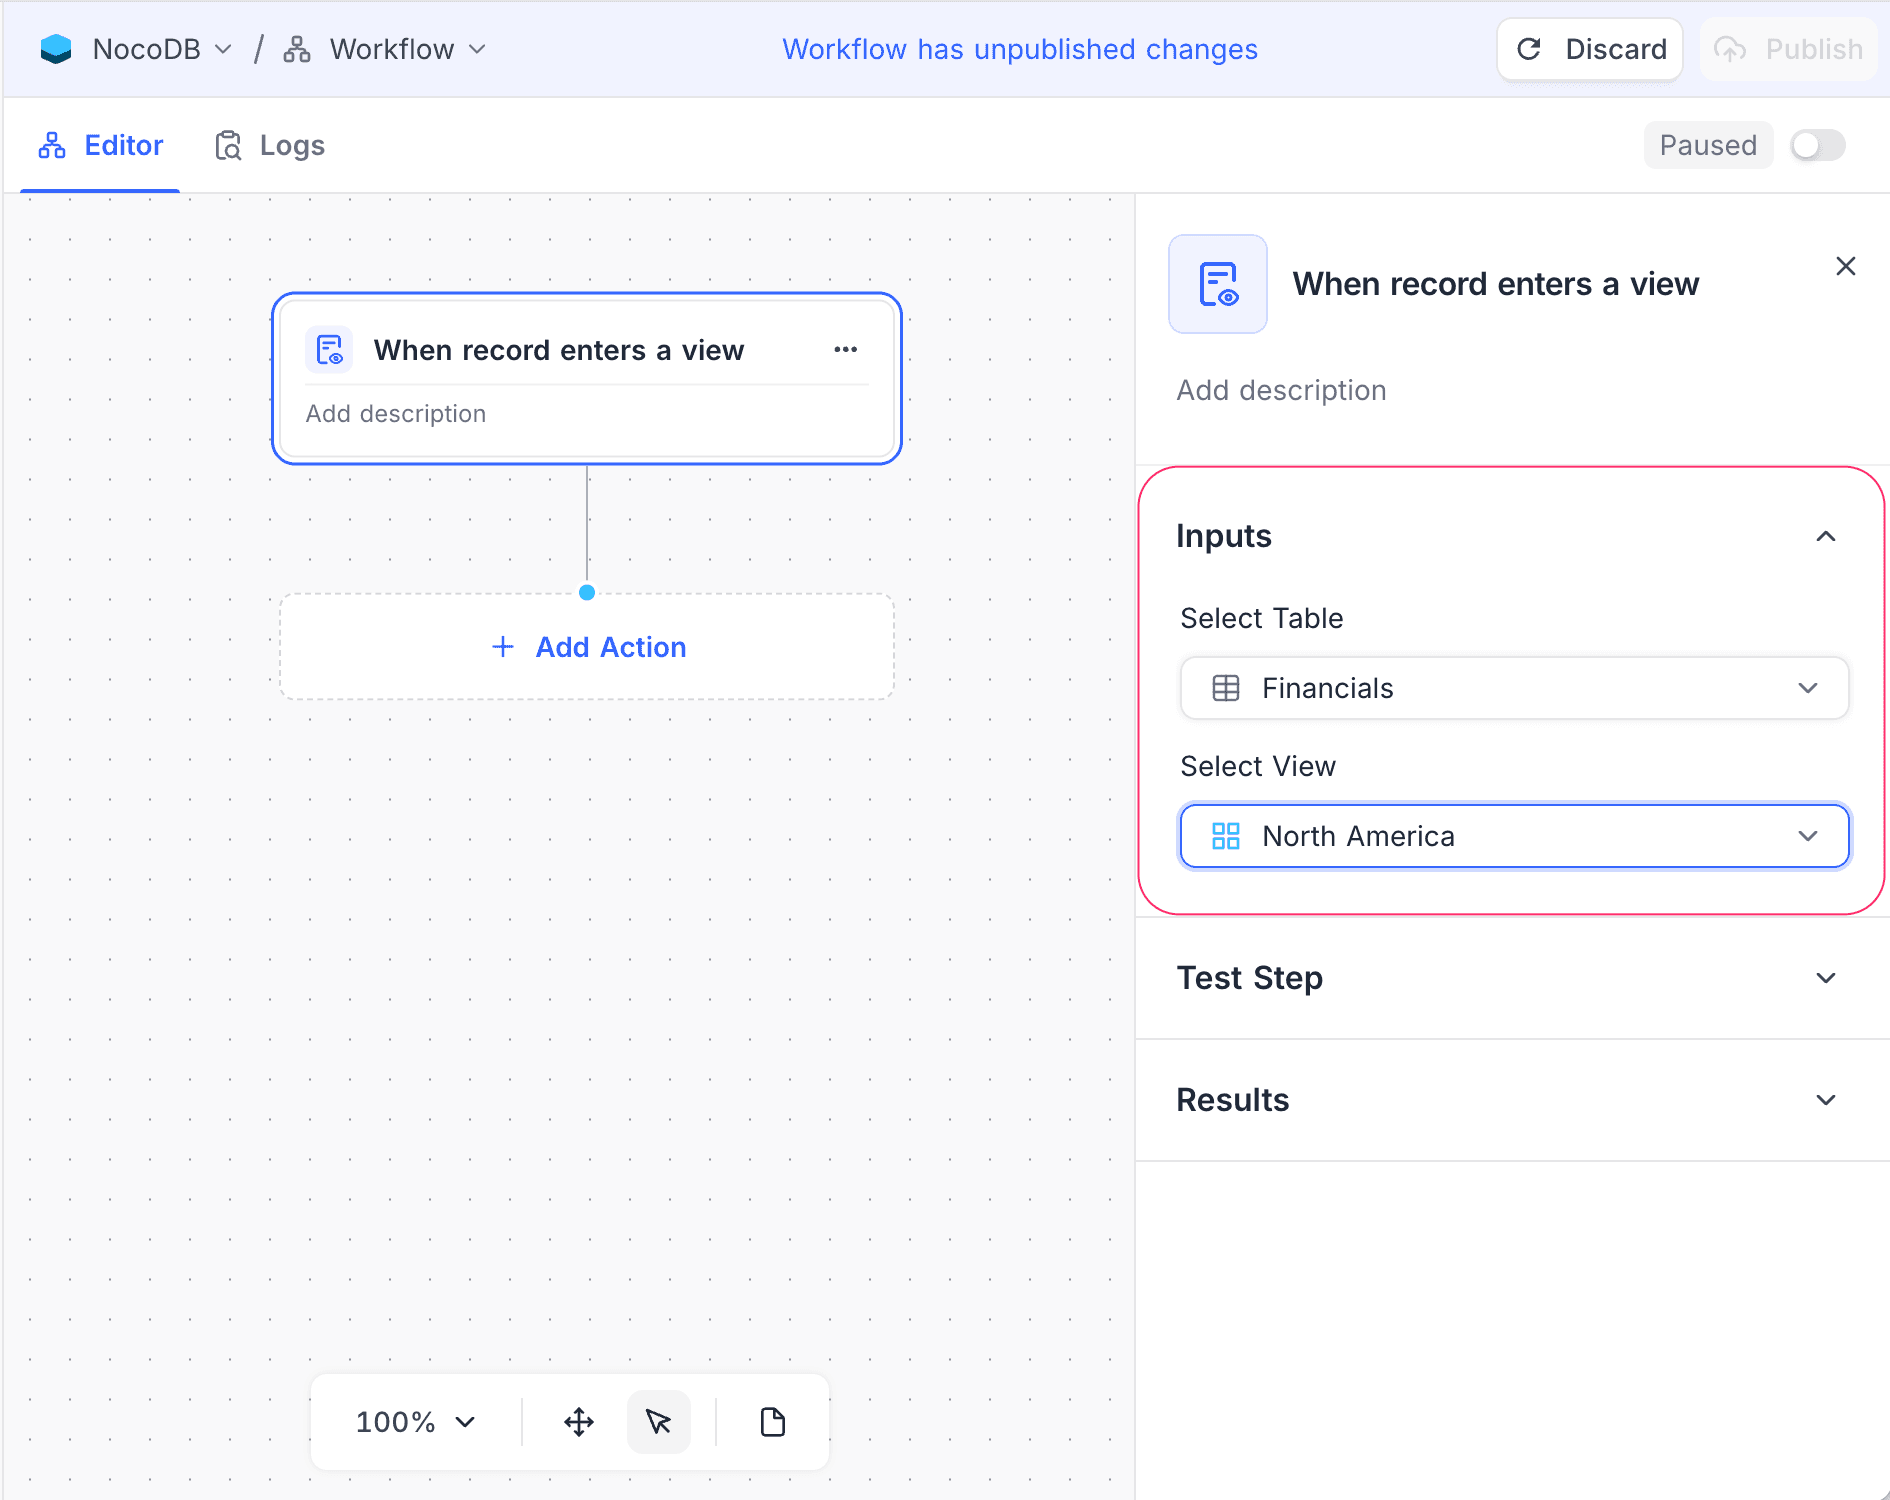Click the workflow branch icon in breadcrumb
1890x1500 pixels.
click(295, 48)
